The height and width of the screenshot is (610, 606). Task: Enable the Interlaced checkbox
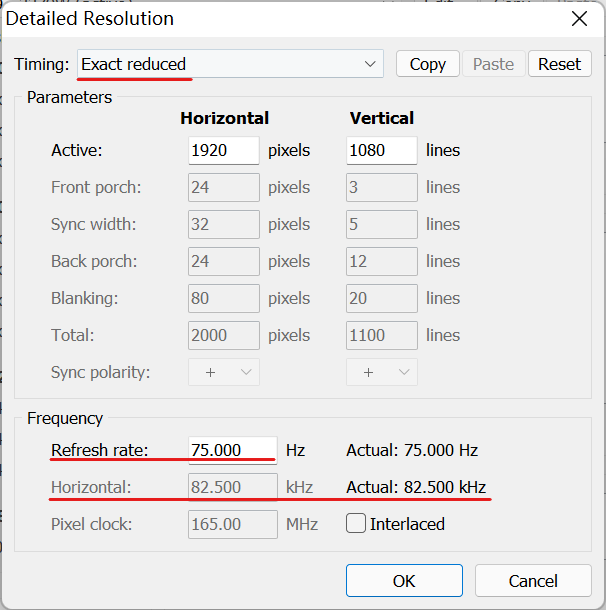coord(356,524)
